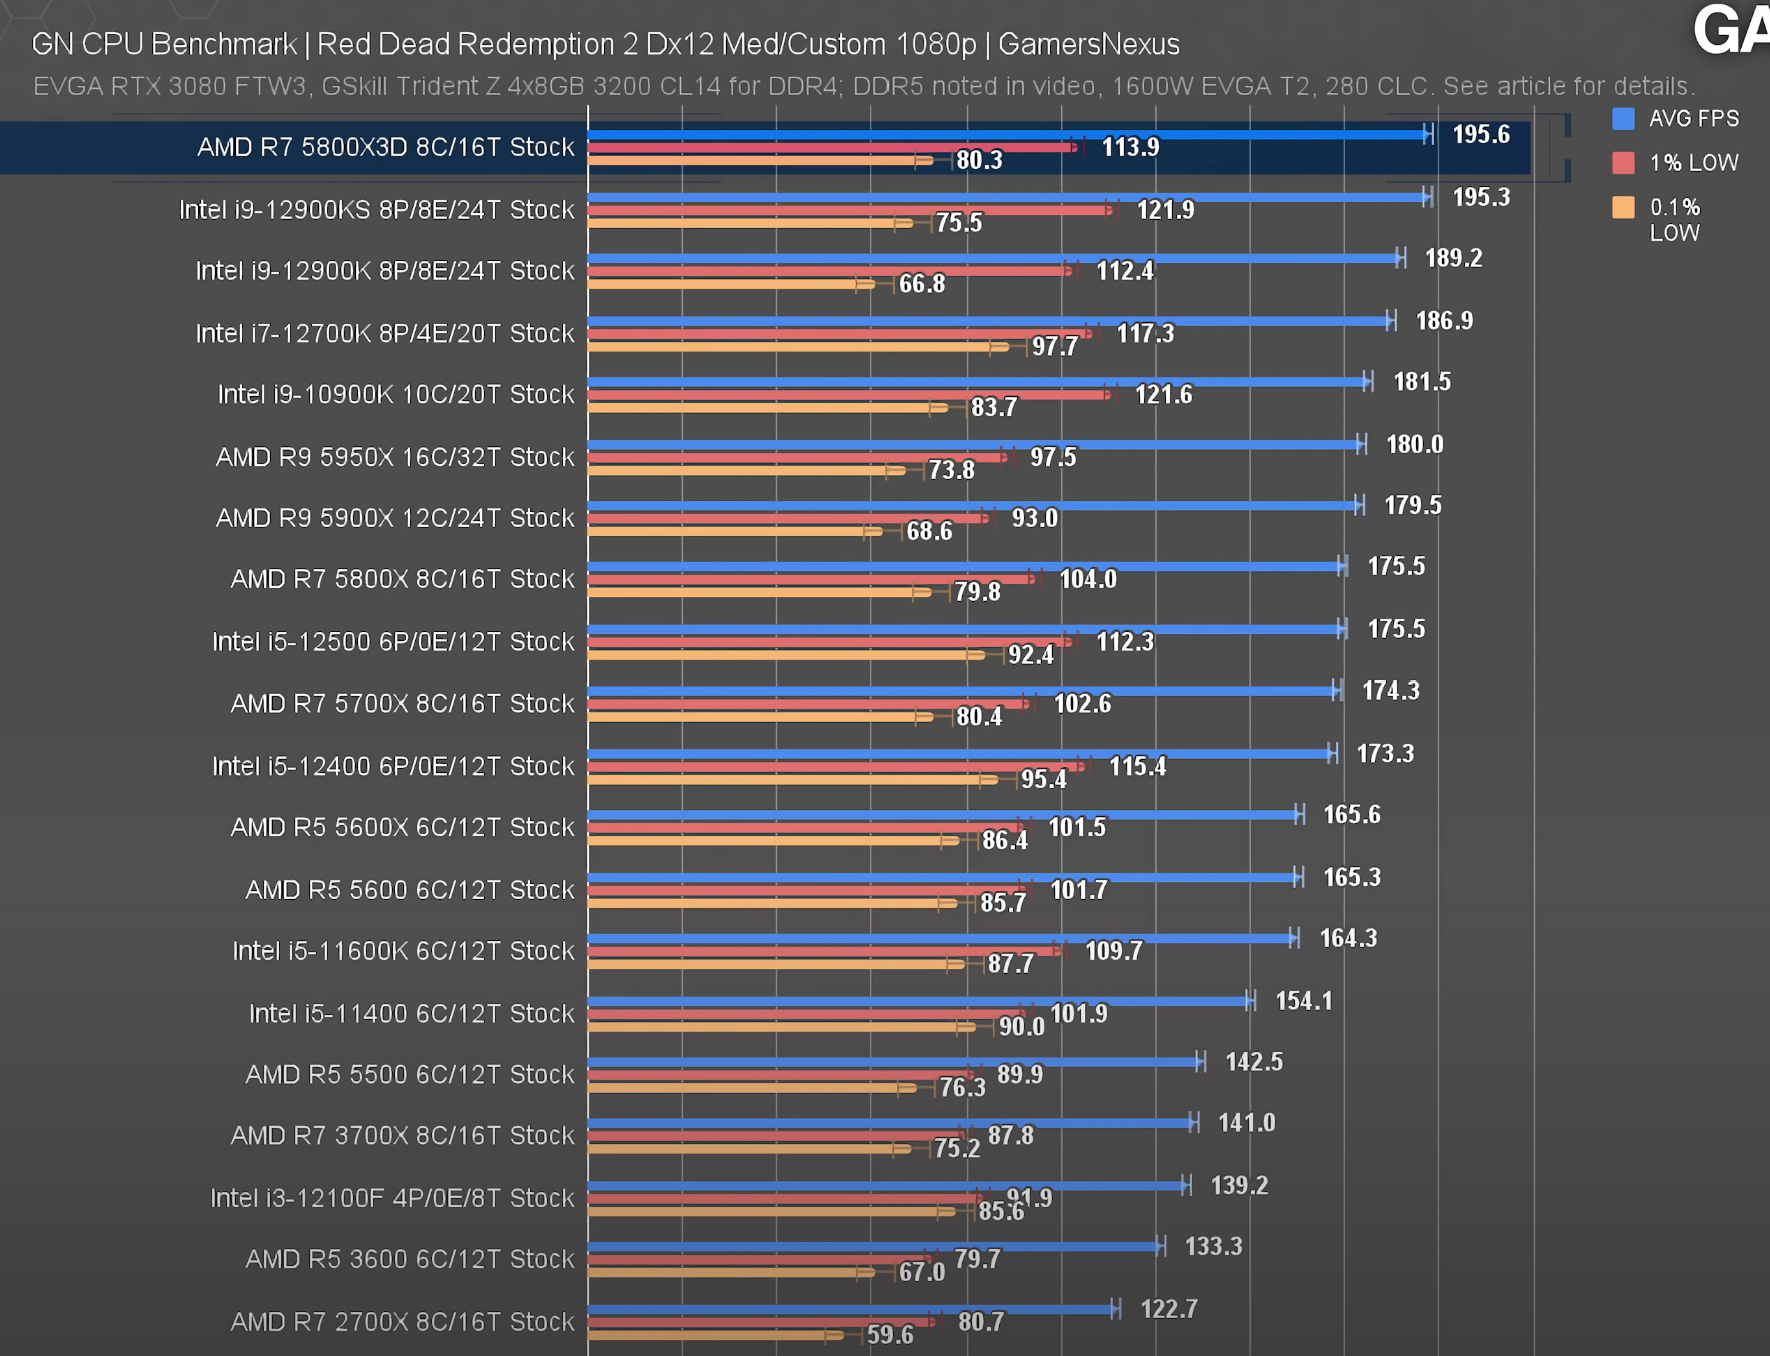Viewport: 1770px width, 1356px height.
Task: Click the red 1% LOW legend swatch
Action: tap(1623, 163)
